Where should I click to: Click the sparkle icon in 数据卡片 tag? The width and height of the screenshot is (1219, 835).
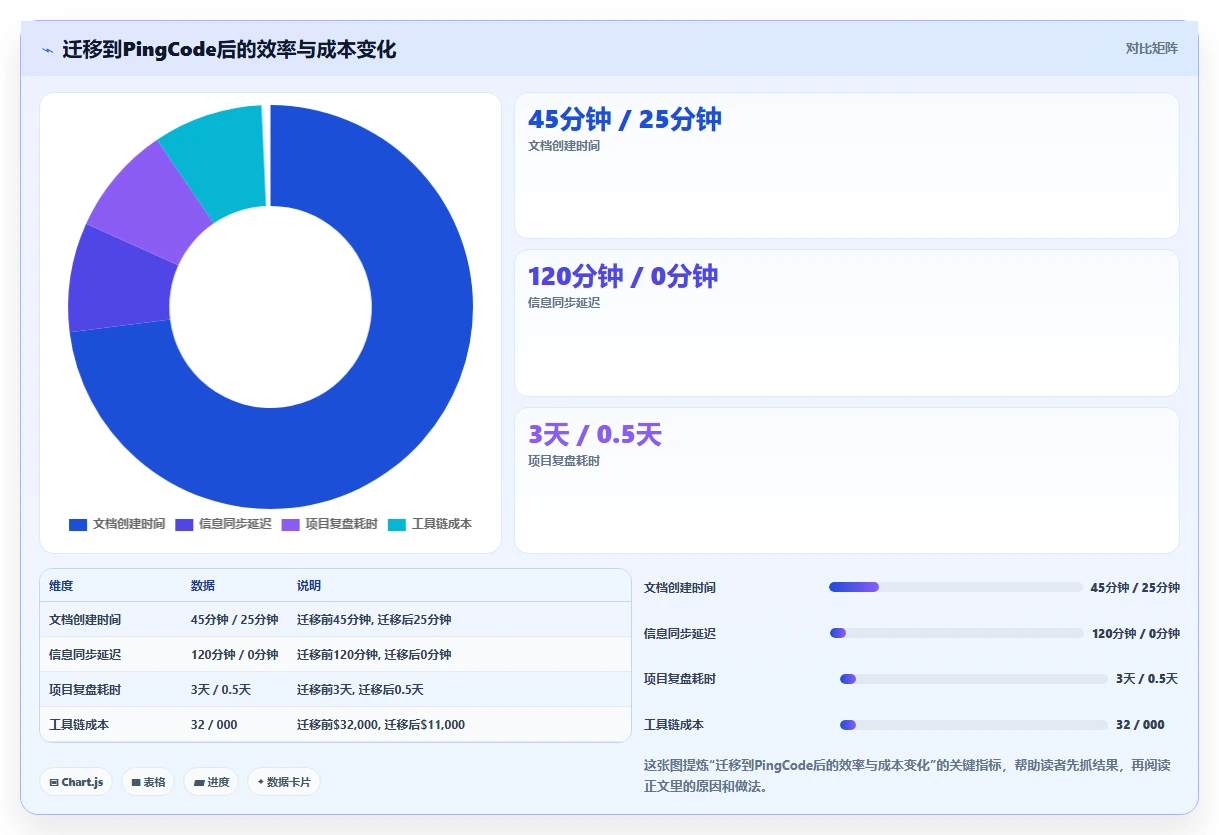click(x=260, y=782)
